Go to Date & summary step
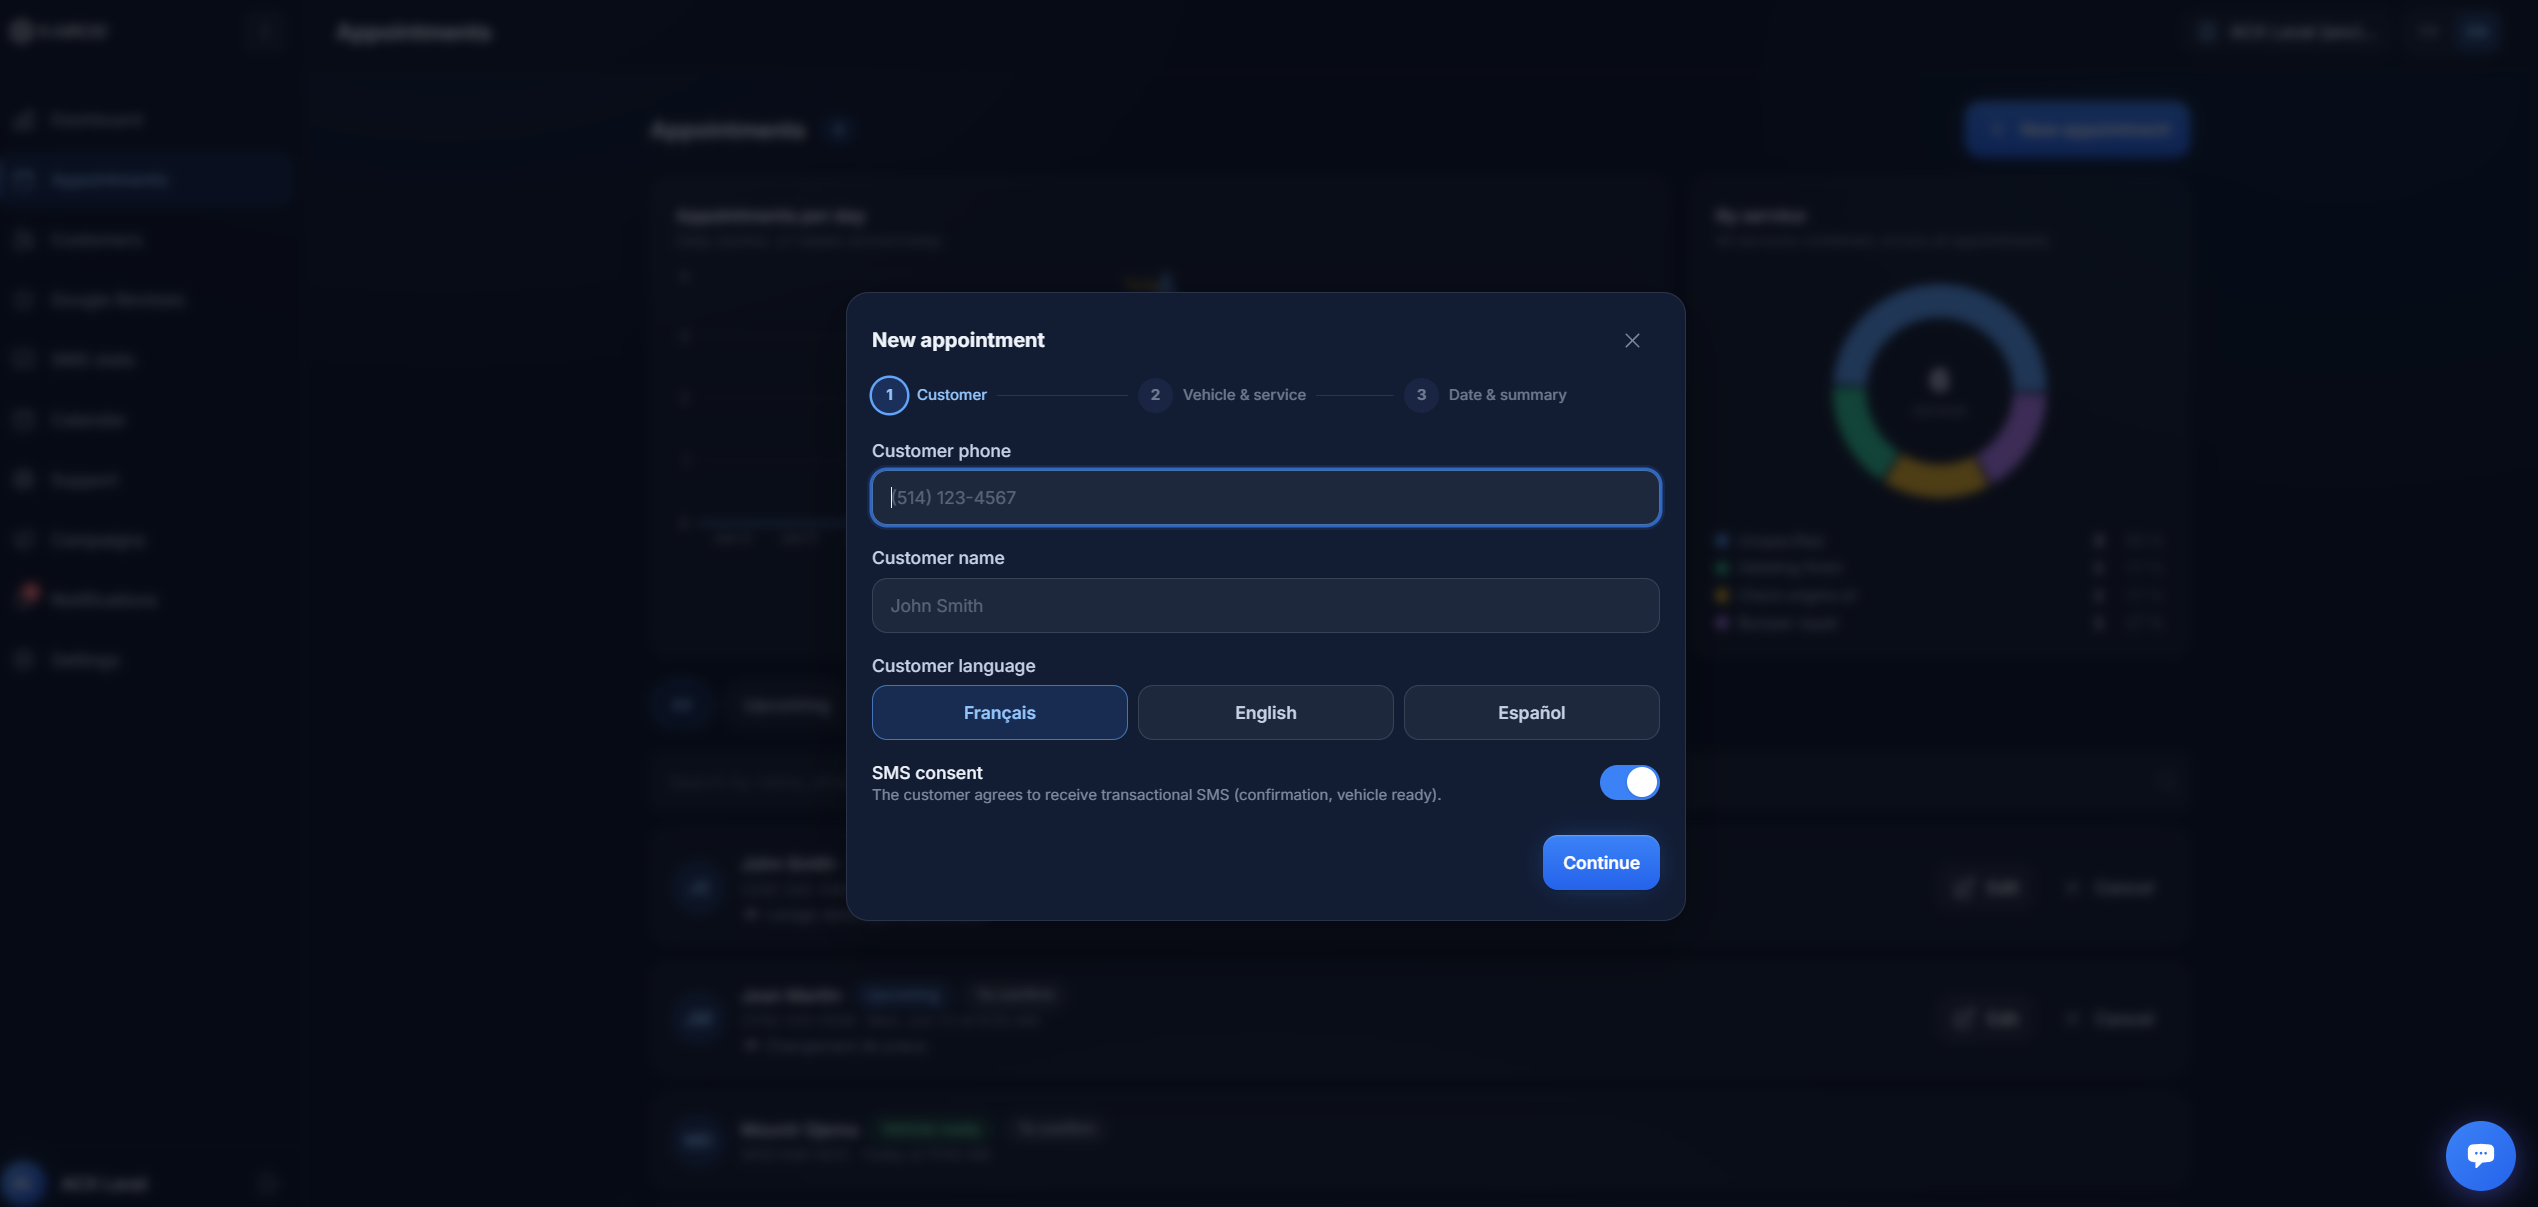Viewport: 2538px width, 1207px height. pos(1507,395)
